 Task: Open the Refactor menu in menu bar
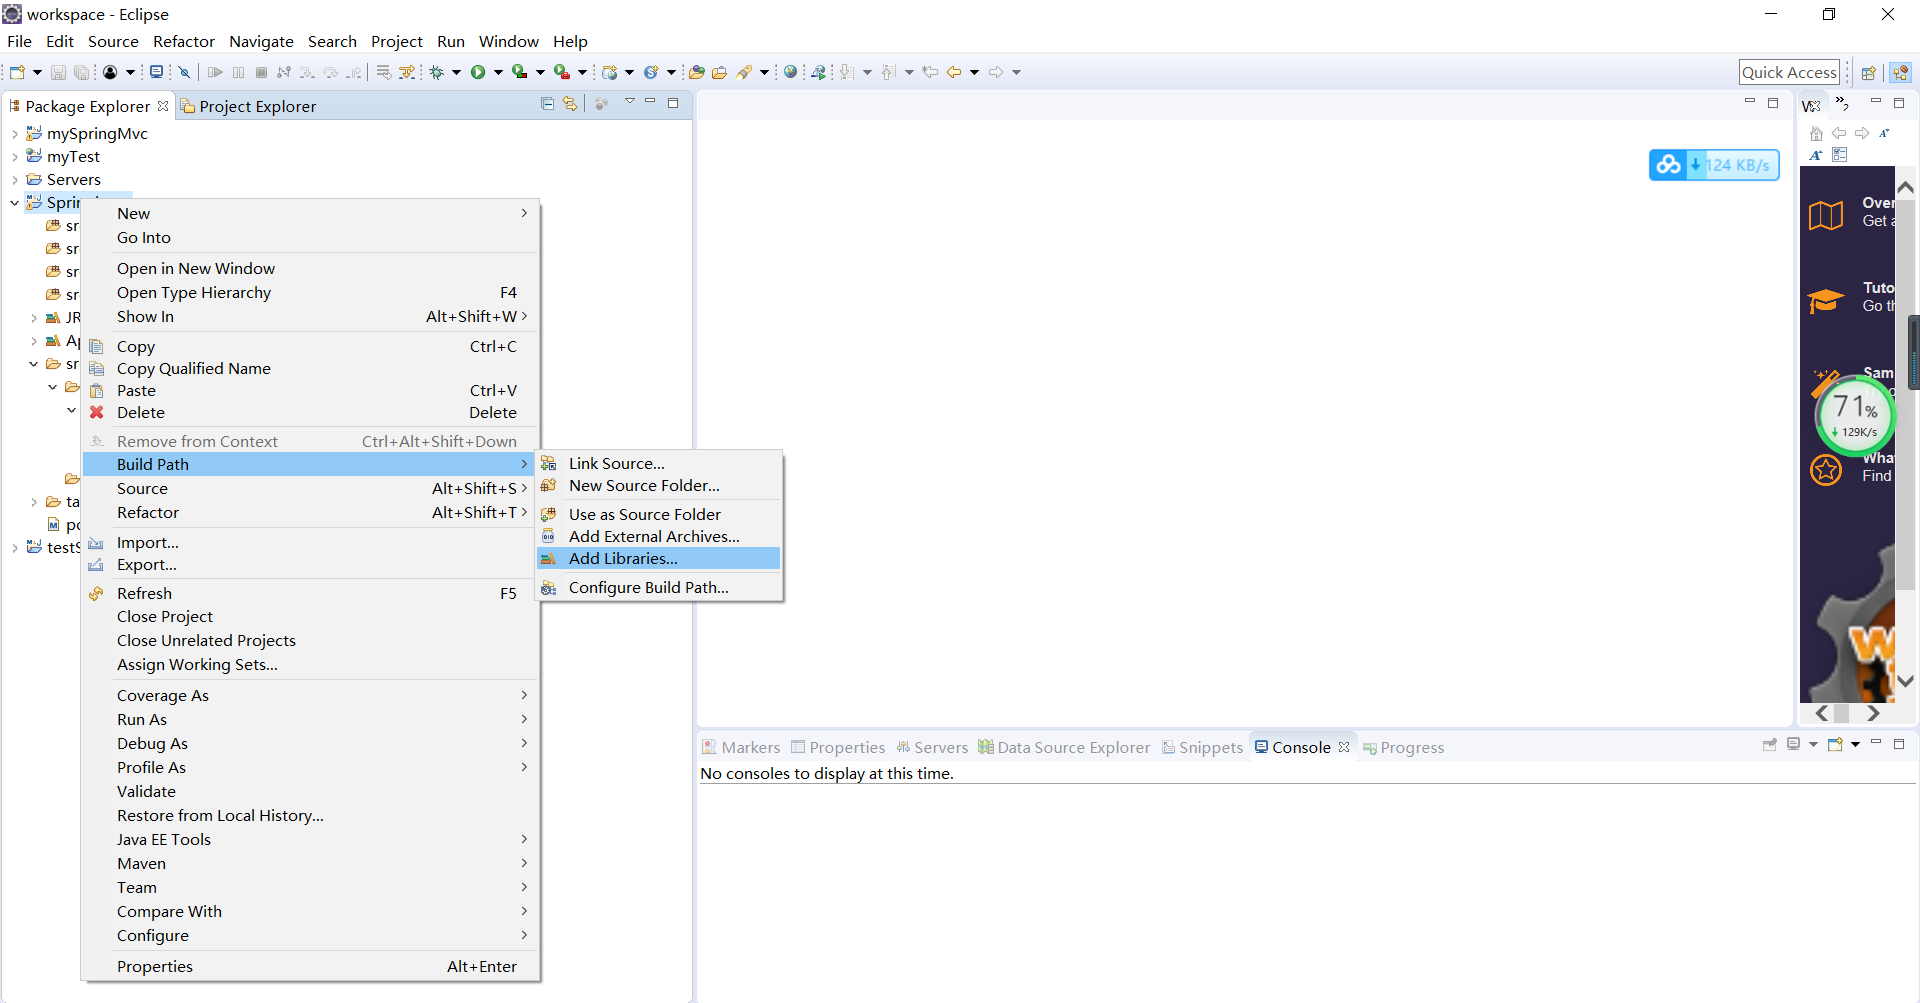[184, 41]
